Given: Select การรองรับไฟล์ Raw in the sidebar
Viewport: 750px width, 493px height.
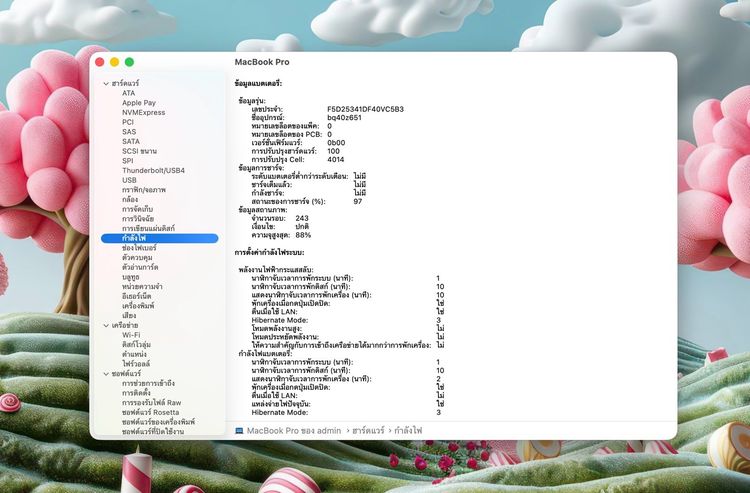Looking at the screenshot, I should (x=152, y=403).
